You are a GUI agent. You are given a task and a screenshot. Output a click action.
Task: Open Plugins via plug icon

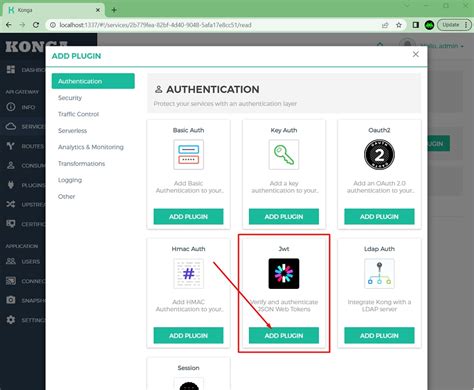[x=11, y=185]
